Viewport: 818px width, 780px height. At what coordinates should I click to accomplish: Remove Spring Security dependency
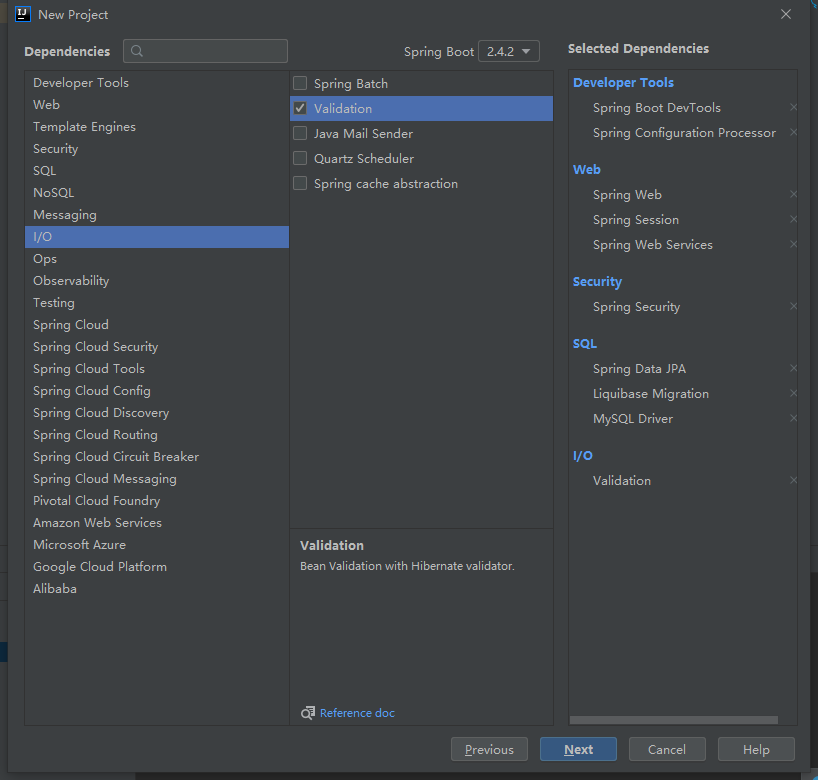click(793, 307)
